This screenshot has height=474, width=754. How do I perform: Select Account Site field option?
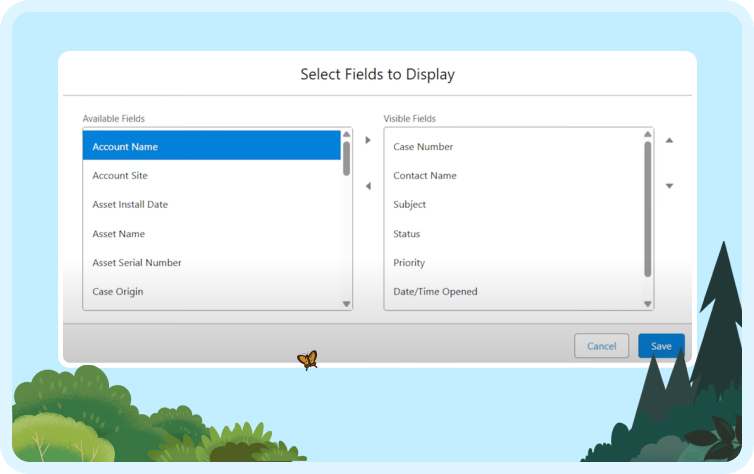coord(212,175)
